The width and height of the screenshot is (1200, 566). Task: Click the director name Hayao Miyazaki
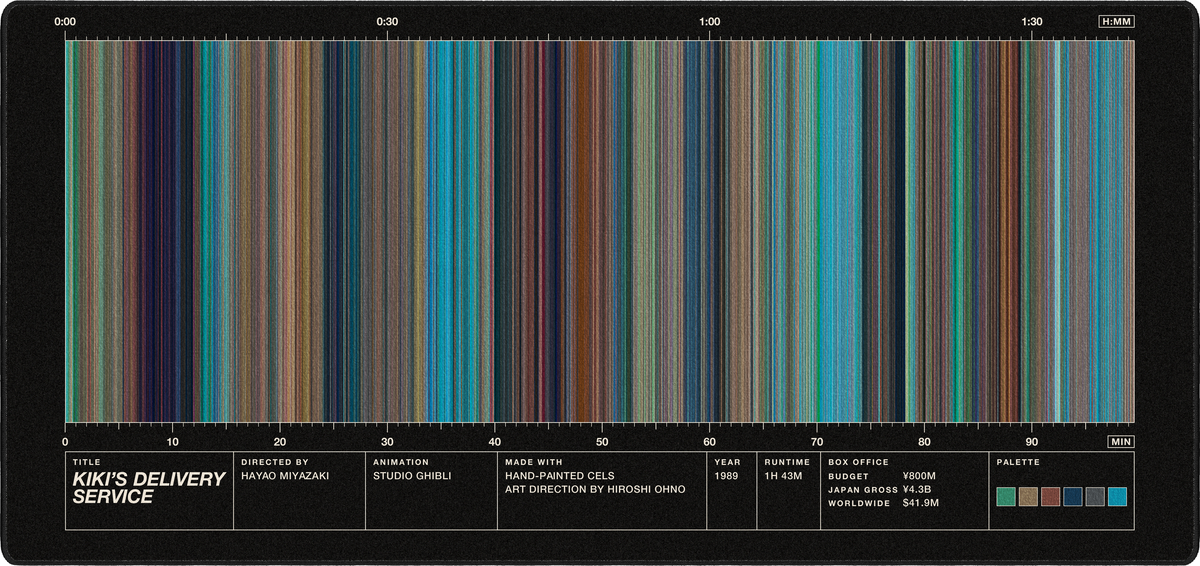coord(285,476)
